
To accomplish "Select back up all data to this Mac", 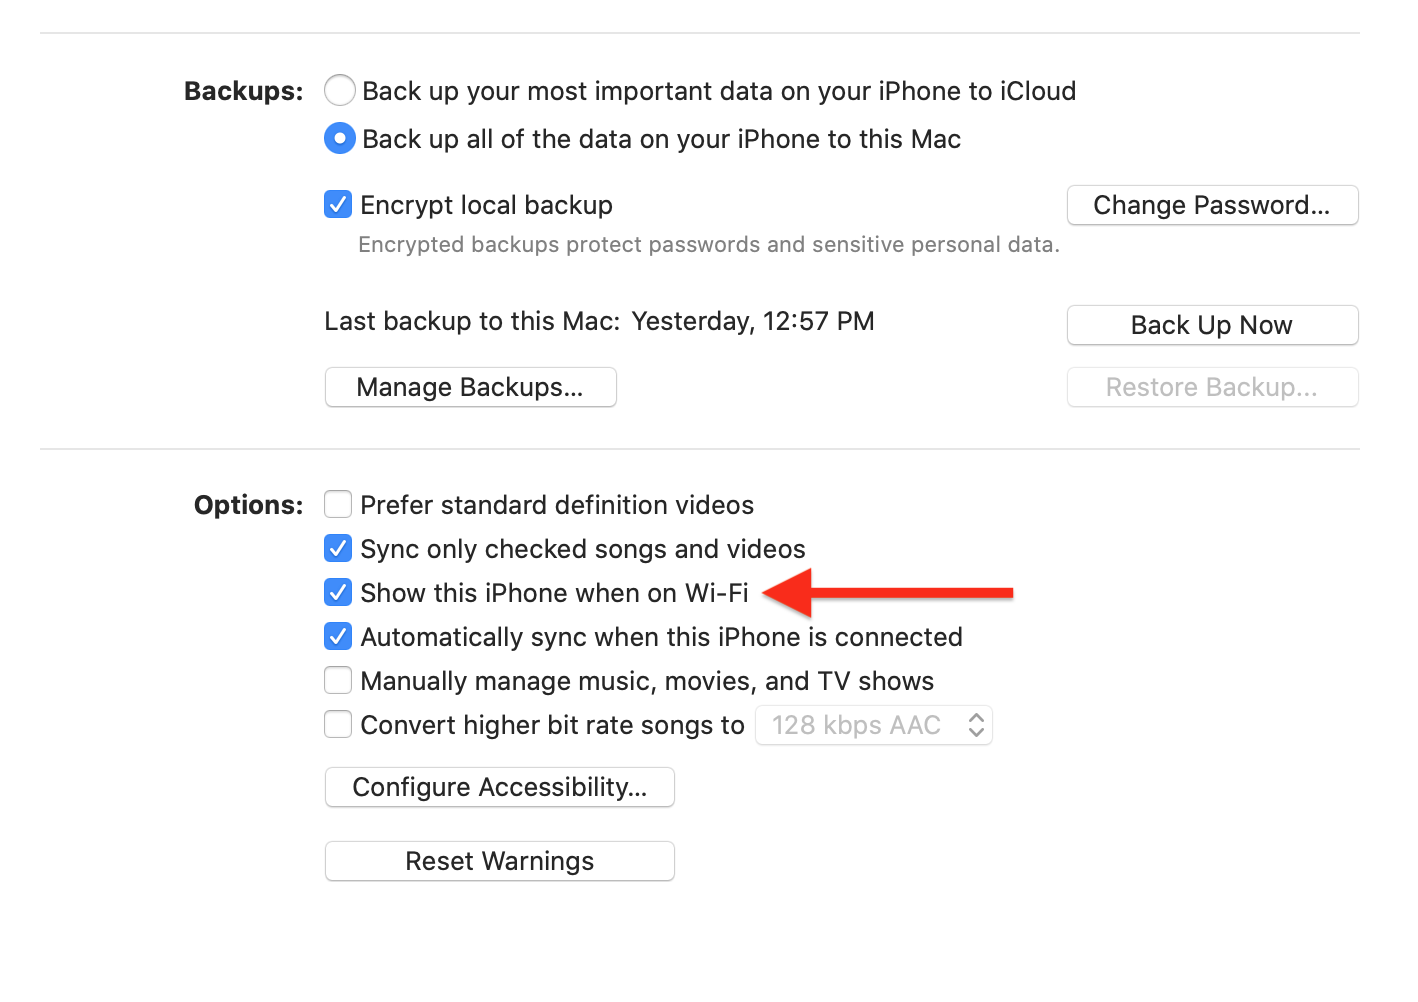I will click(340, 139).
